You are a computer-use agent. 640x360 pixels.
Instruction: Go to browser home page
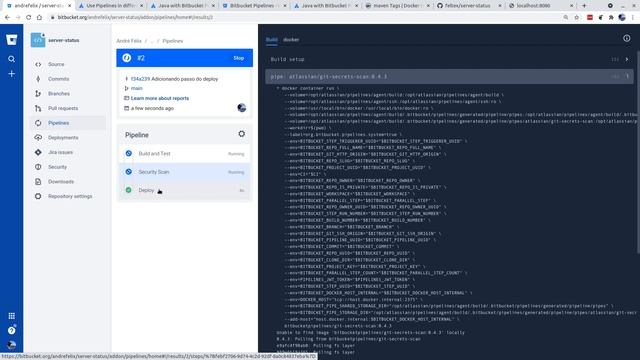[x=39, y=18]
